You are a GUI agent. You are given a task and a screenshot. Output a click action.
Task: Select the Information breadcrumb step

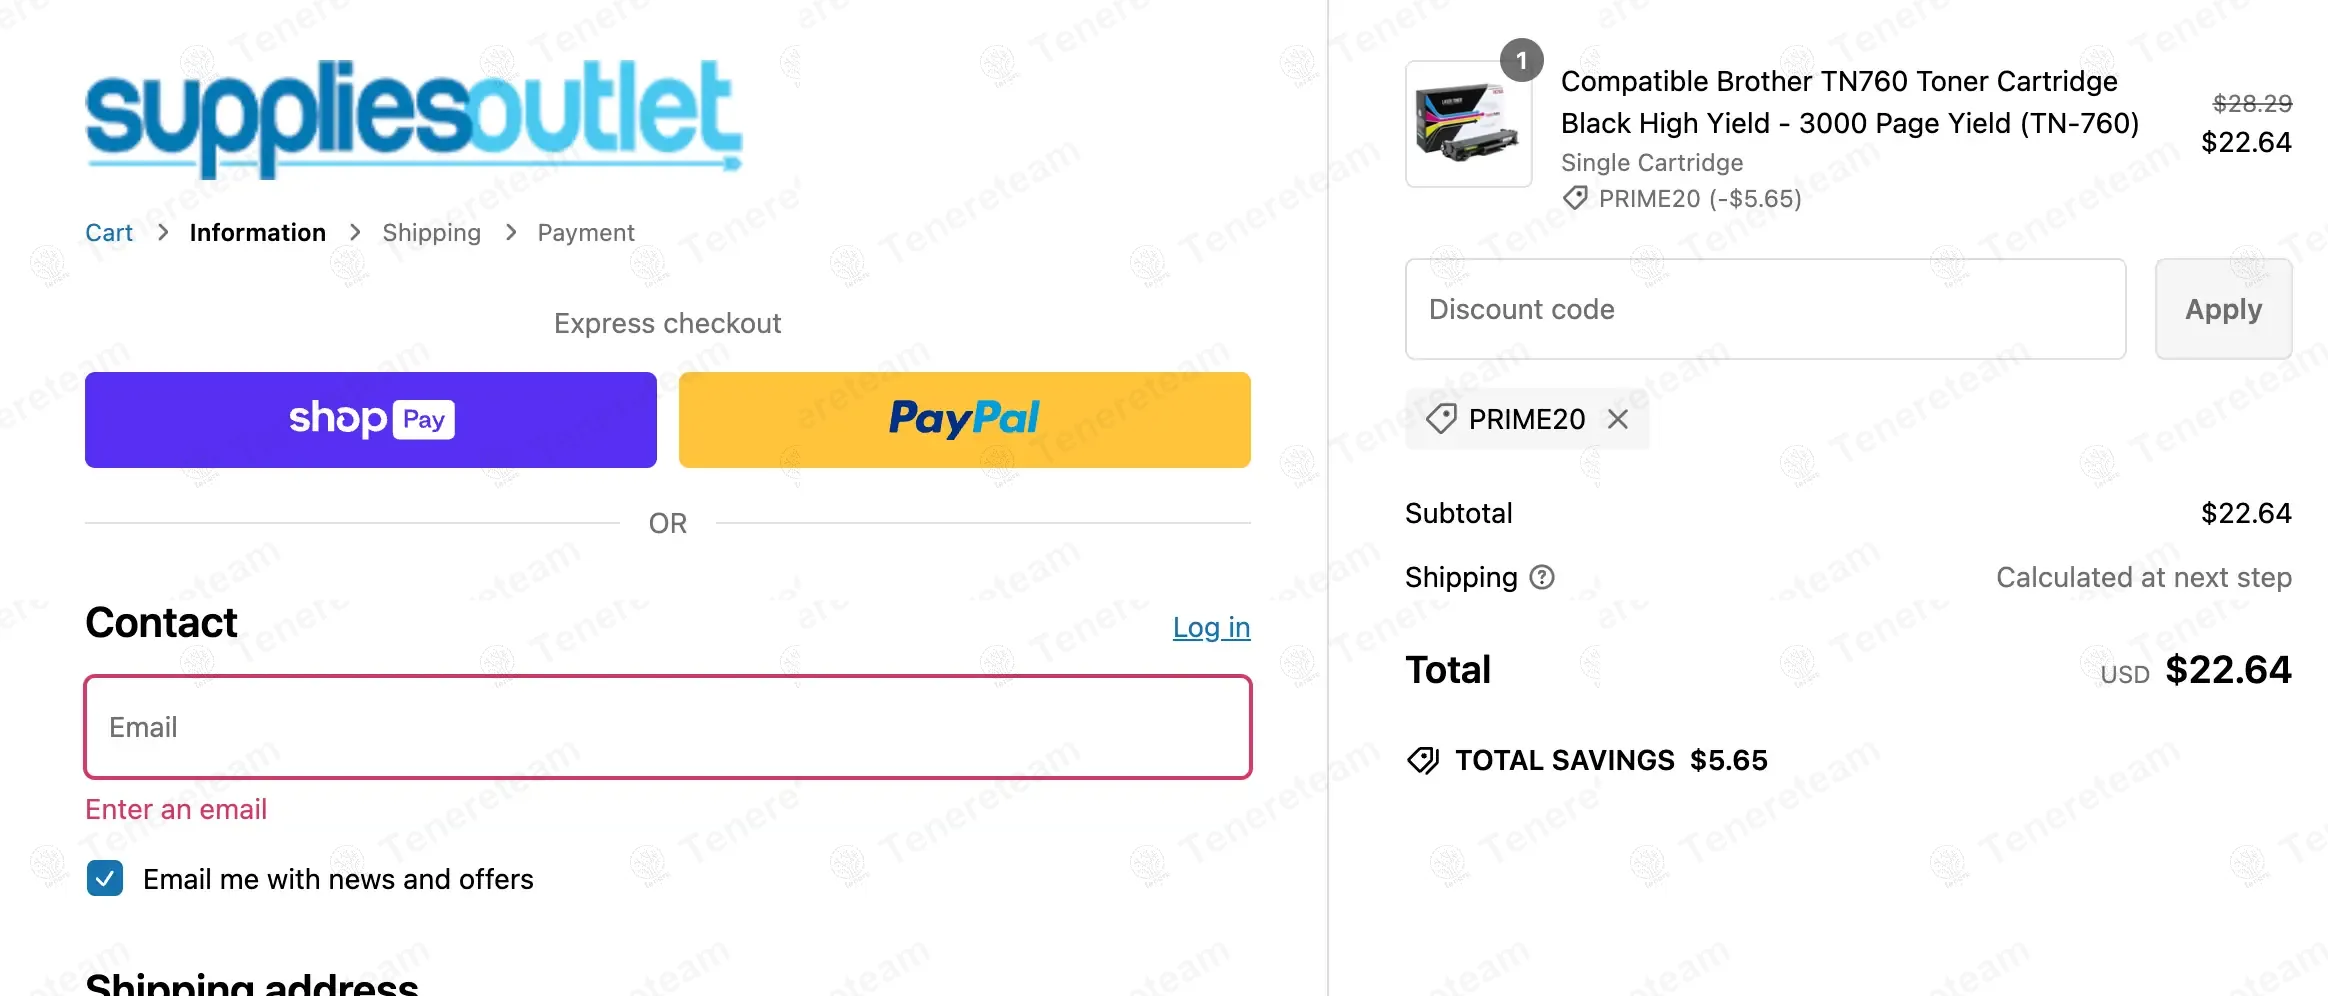point(257,233)
